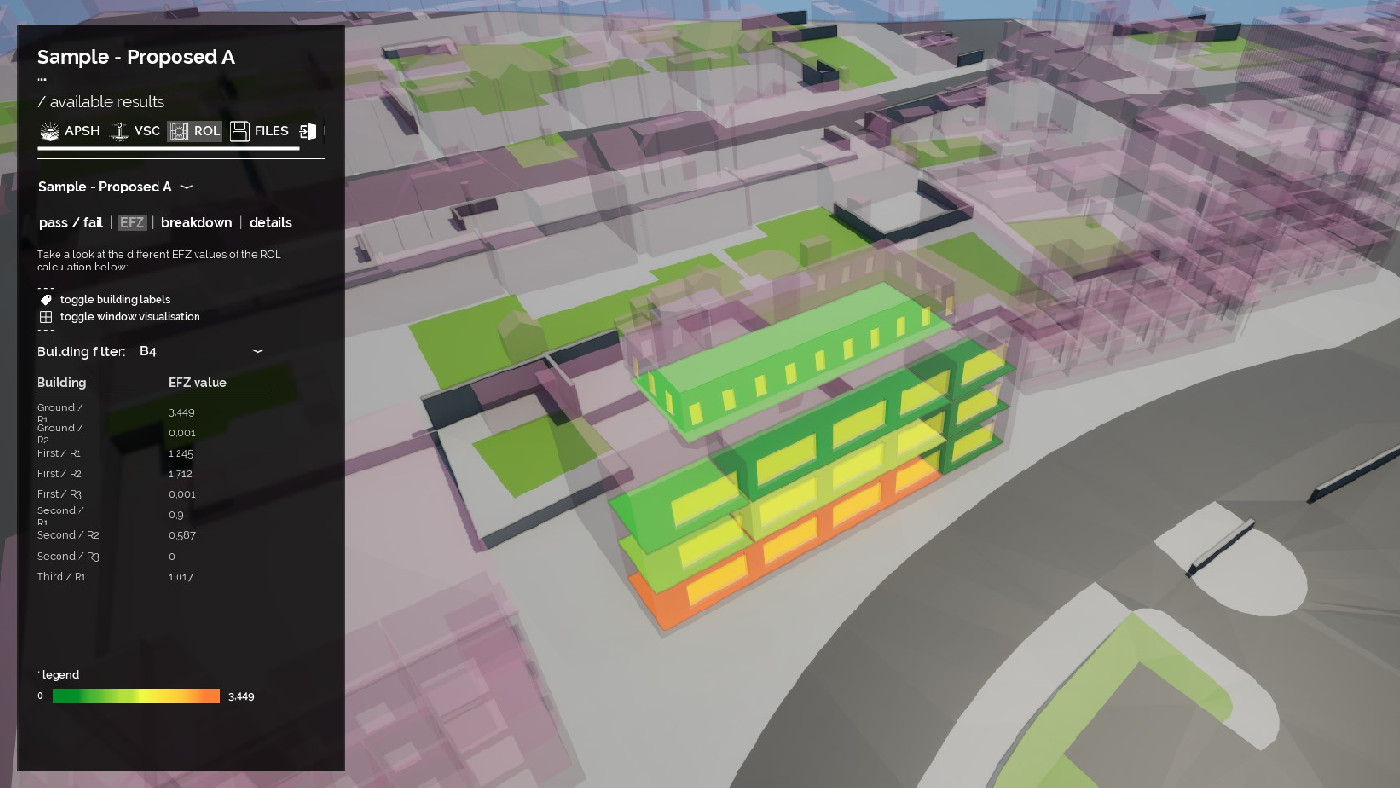Click the green-to-orange legend gradient bar

point(136,696)
